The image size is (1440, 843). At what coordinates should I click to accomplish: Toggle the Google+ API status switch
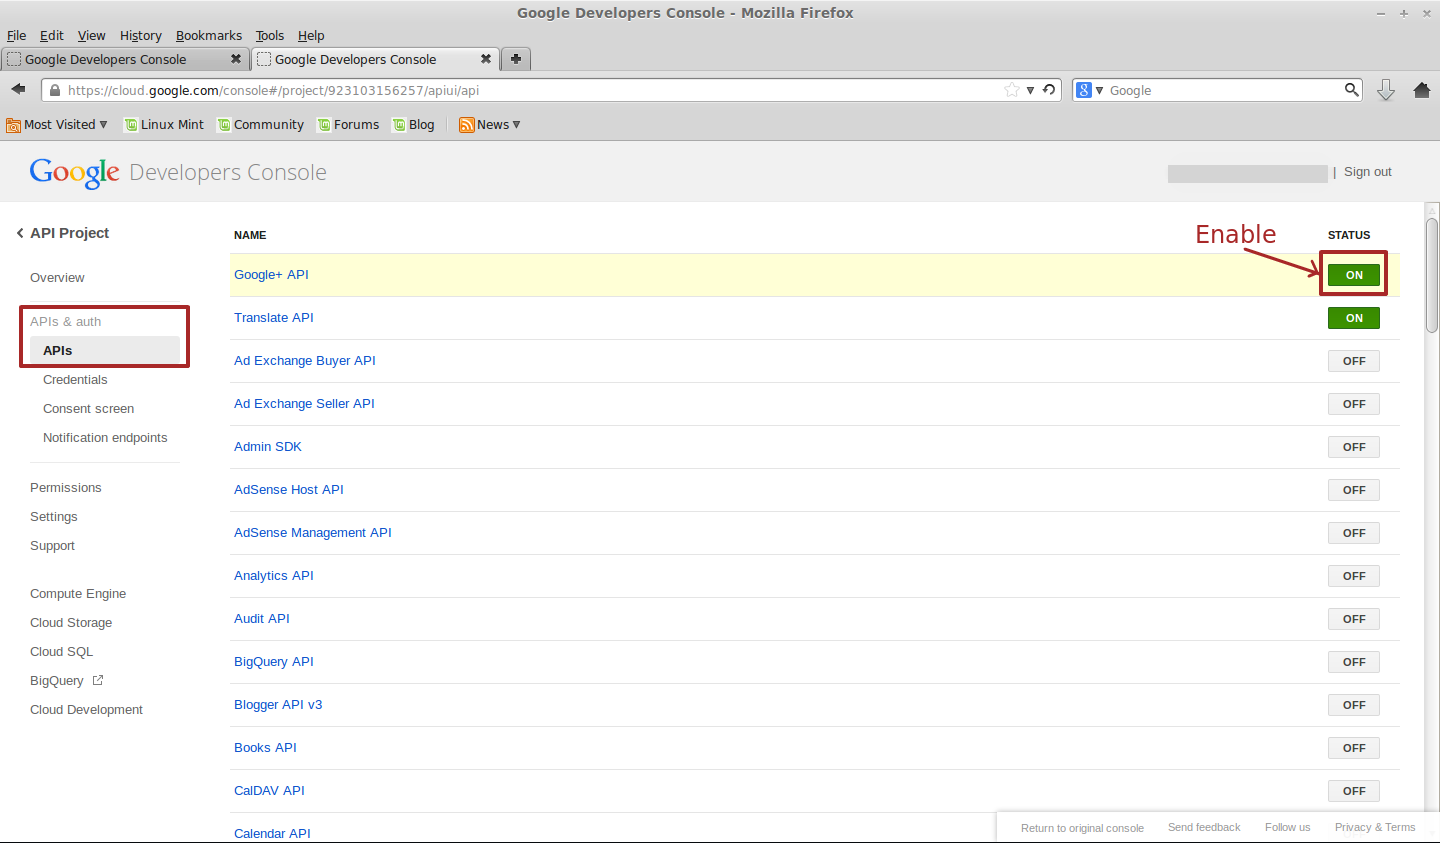pyautogui.click(x=1354, y=275)
